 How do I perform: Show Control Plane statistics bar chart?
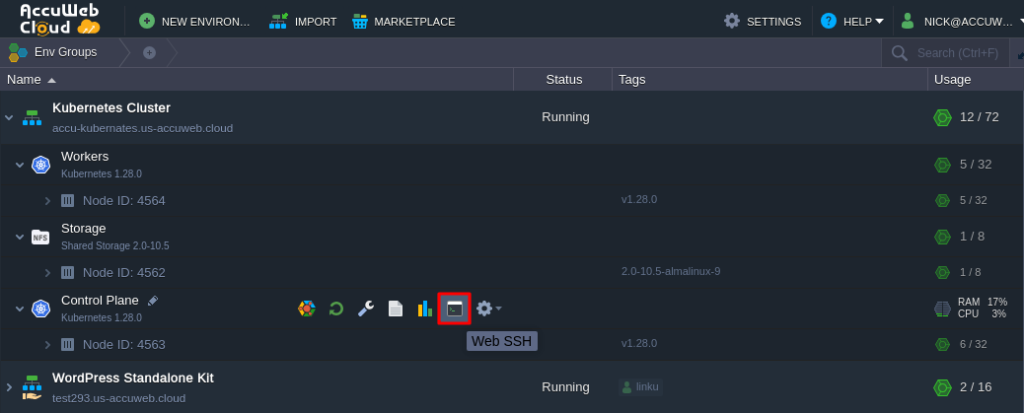424,309
